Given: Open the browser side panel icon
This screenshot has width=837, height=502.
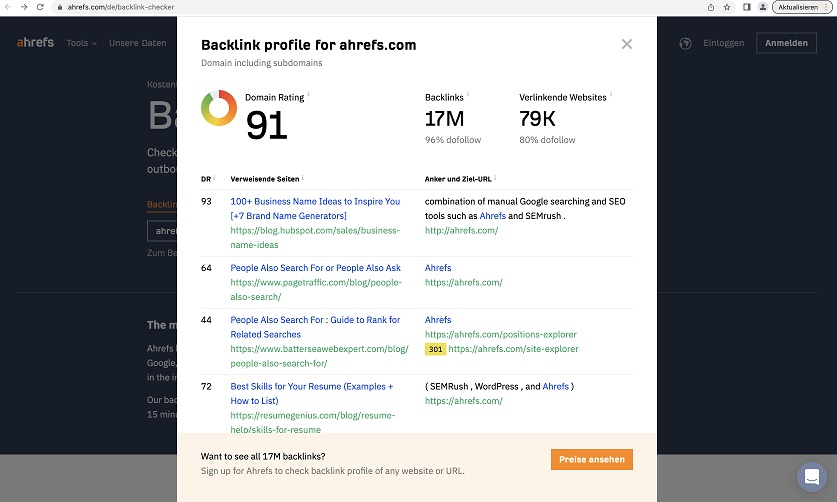Looking at the screenshot, I should coord(747,7).
